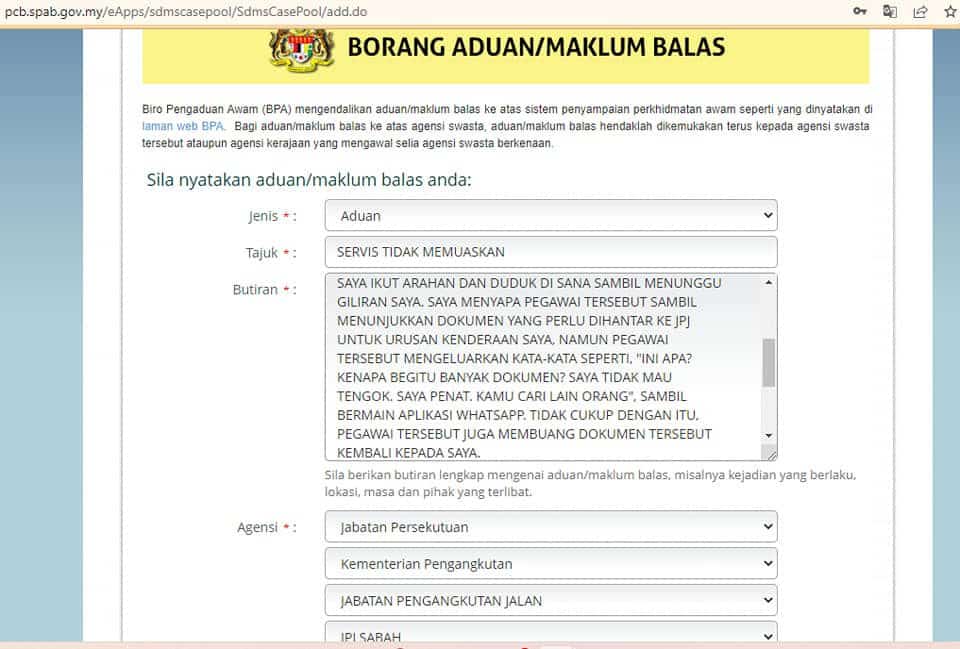Click the share page icon

pos(920,11)
